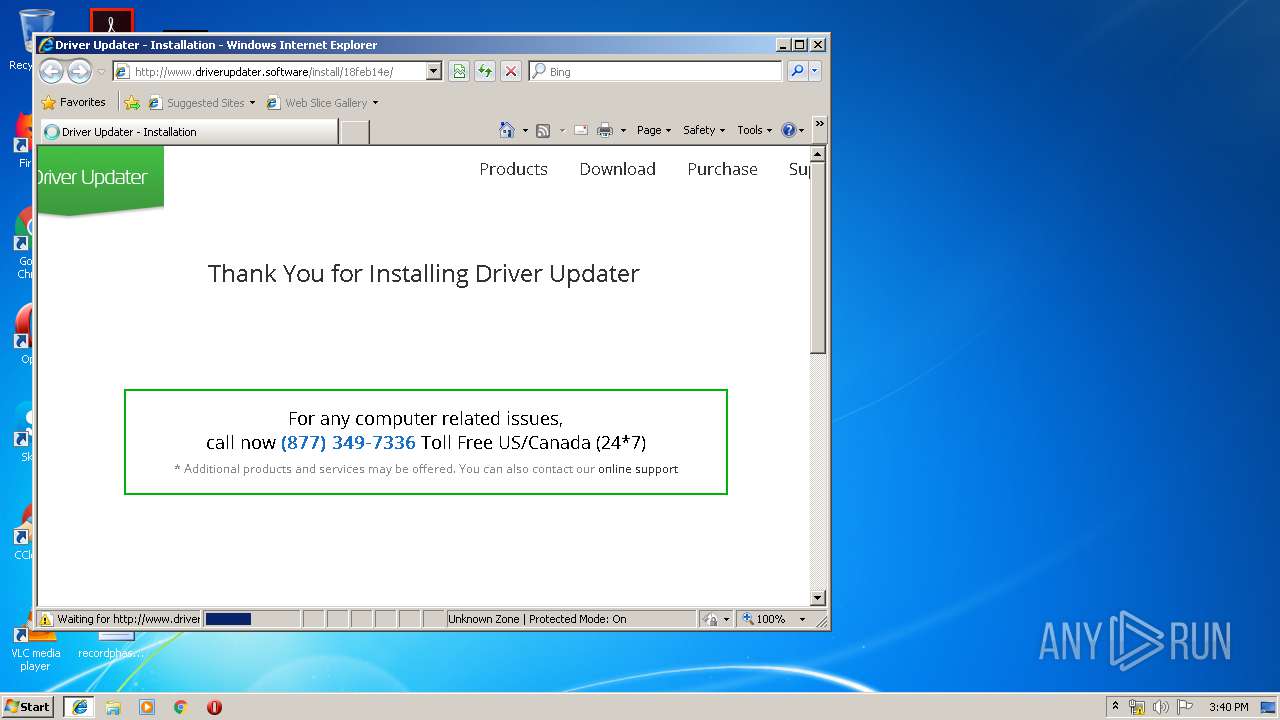Open the Page menu

[x=654, y=130]
